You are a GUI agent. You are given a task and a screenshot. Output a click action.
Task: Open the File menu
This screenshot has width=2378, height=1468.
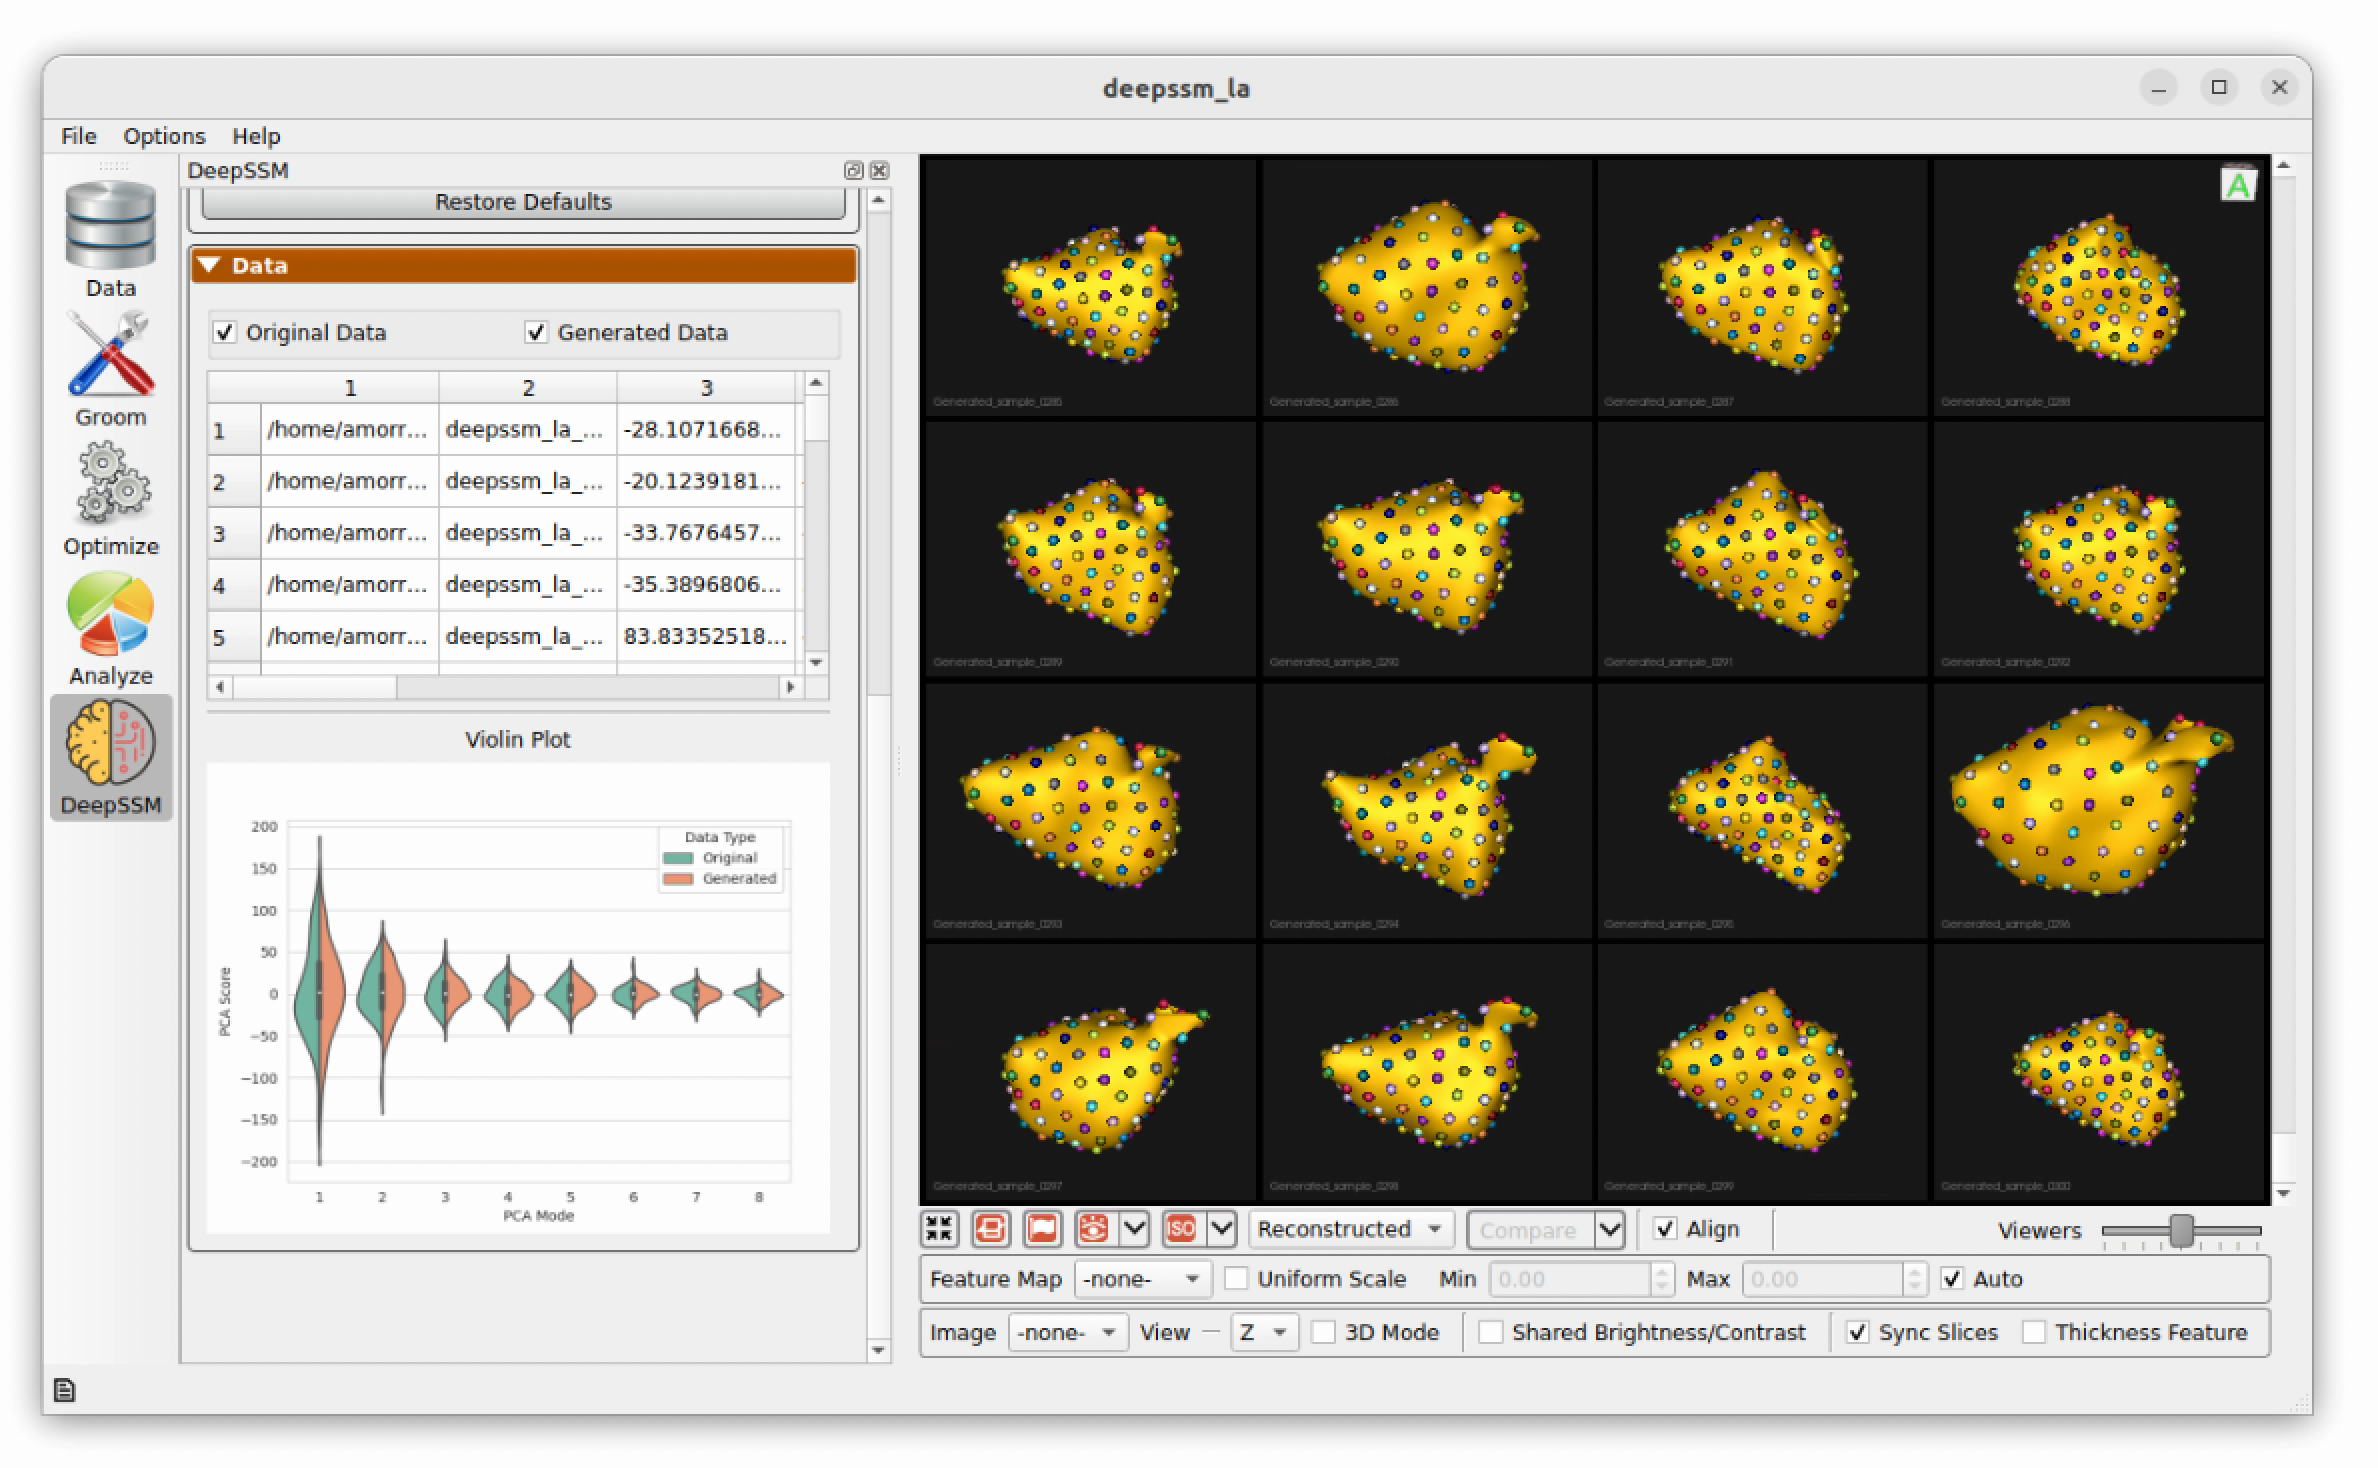78,136
